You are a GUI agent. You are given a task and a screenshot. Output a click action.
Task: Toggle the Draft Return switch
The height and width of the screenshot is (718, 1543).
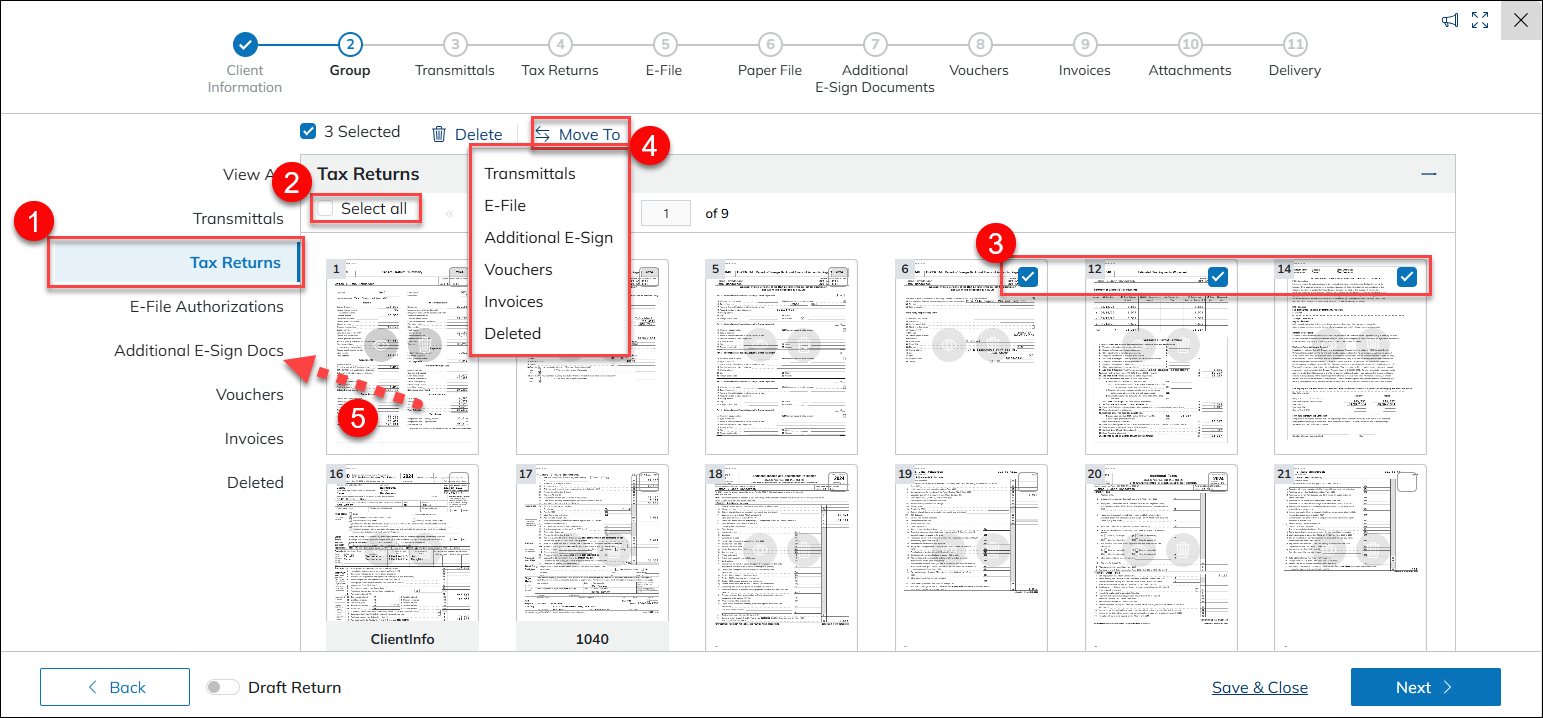coord(223,687)
